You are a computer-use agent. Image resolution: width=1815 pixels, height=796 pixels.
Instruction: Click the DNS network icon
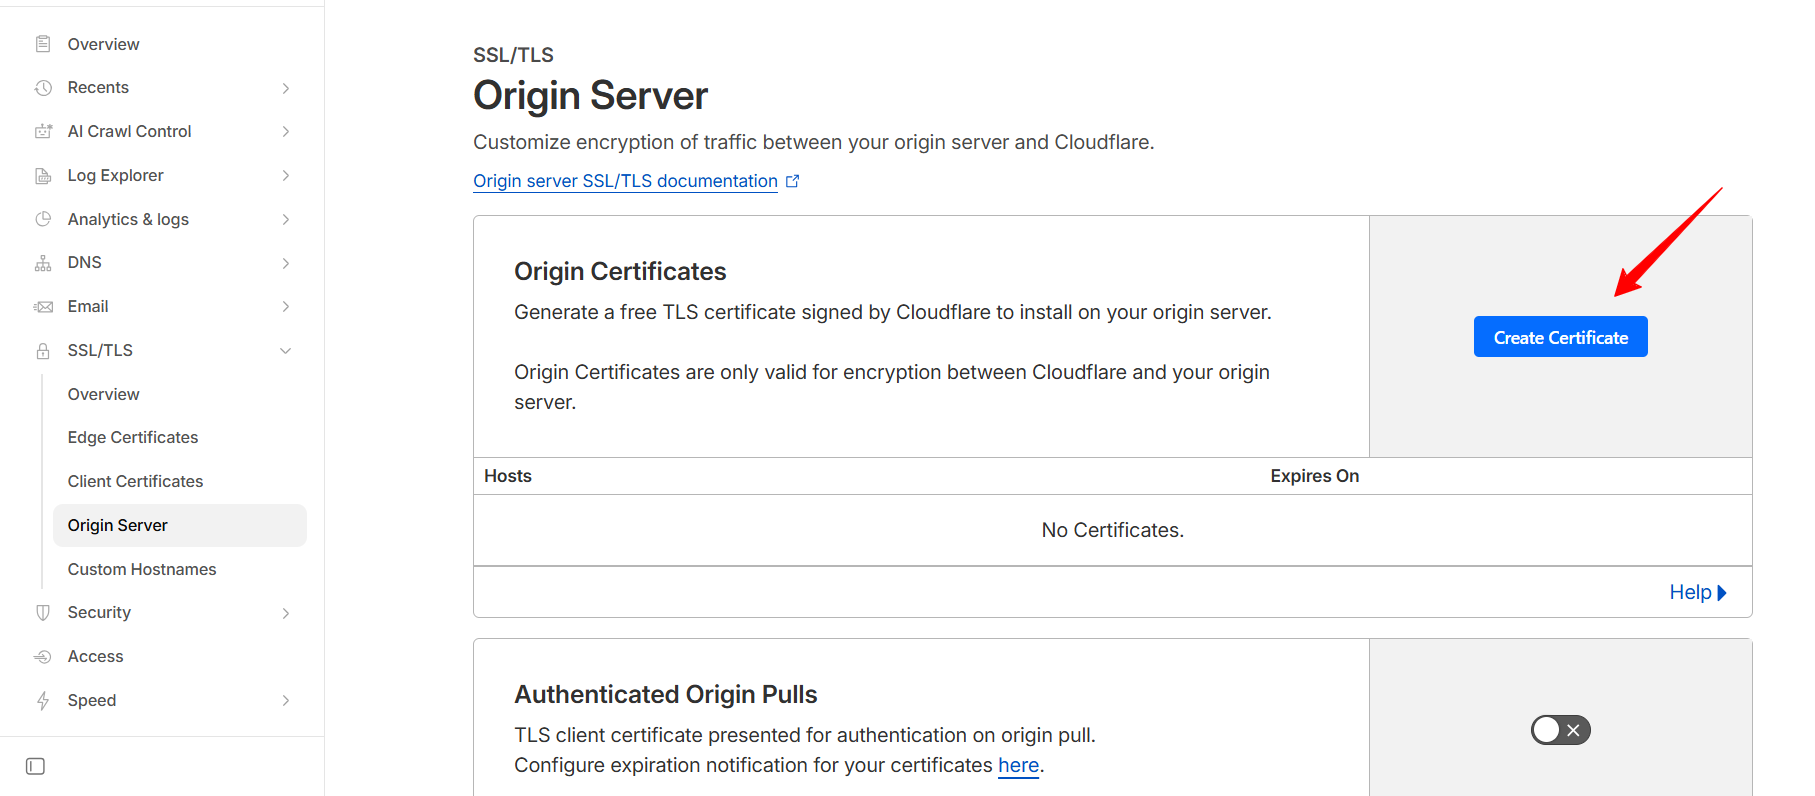[x=43, y=263]
